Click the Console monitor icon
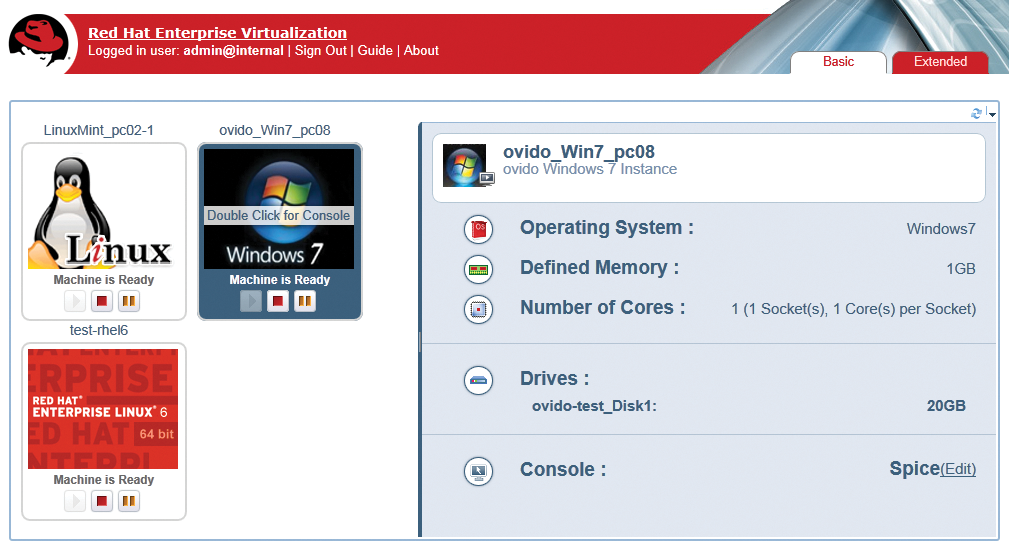1009x551 pixels. coord(479,471)
